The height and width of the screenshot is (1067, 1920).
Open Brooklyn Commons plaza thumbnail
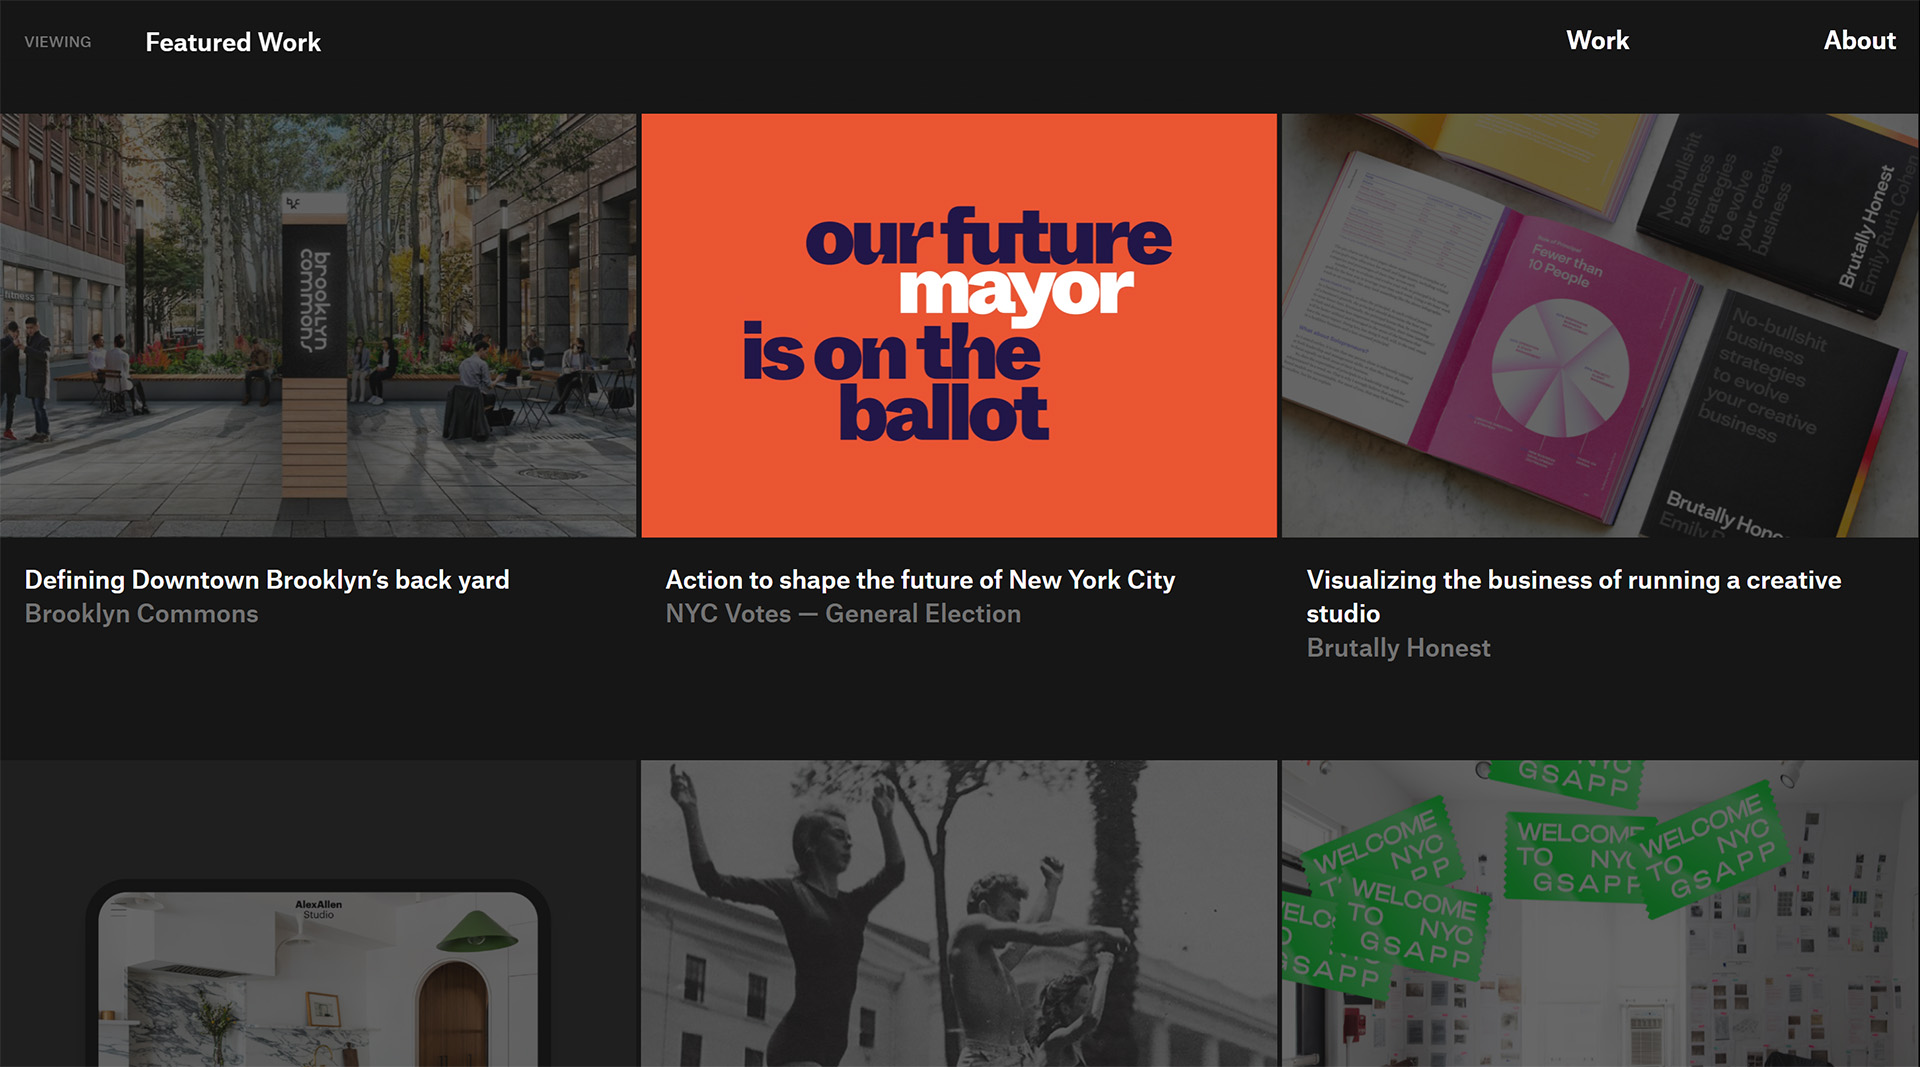coord(318,325)
